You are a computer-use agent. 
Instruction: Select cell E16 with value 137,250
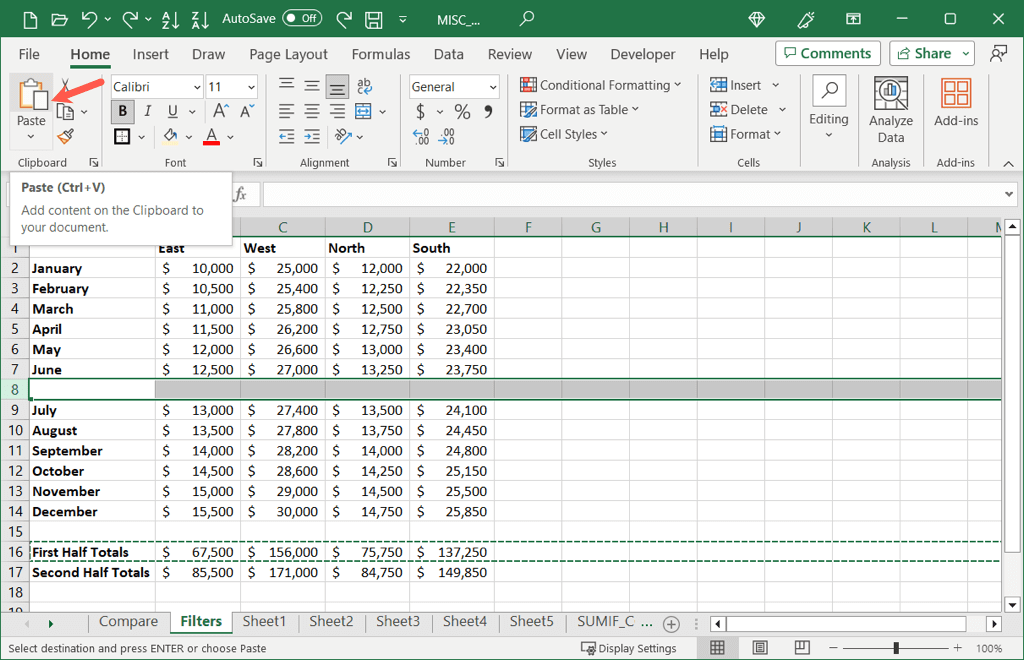pos(452,552)
